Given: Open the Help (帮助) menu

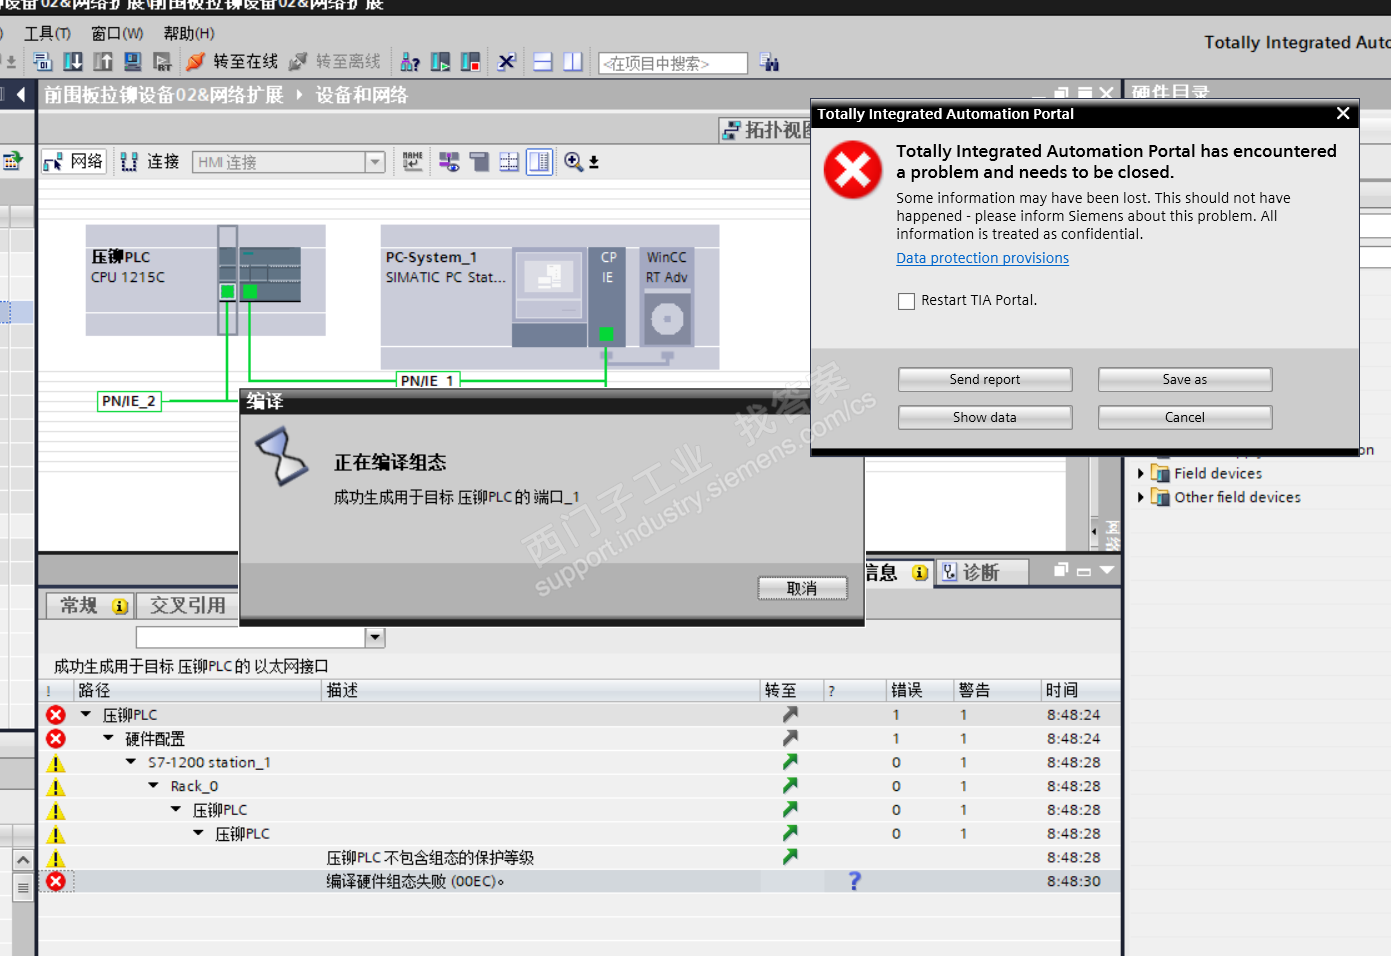Looking at the screenshot, I should click(189, 33).
